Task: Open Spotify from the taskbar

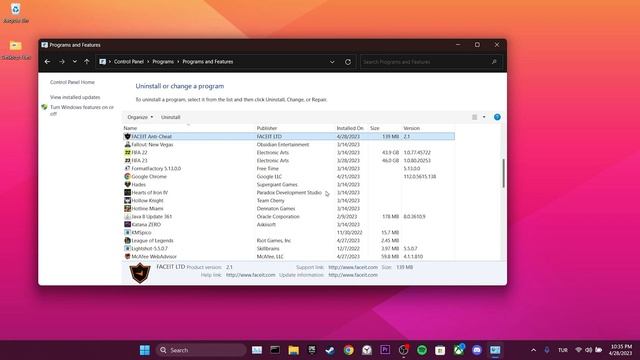Action: 422,350
